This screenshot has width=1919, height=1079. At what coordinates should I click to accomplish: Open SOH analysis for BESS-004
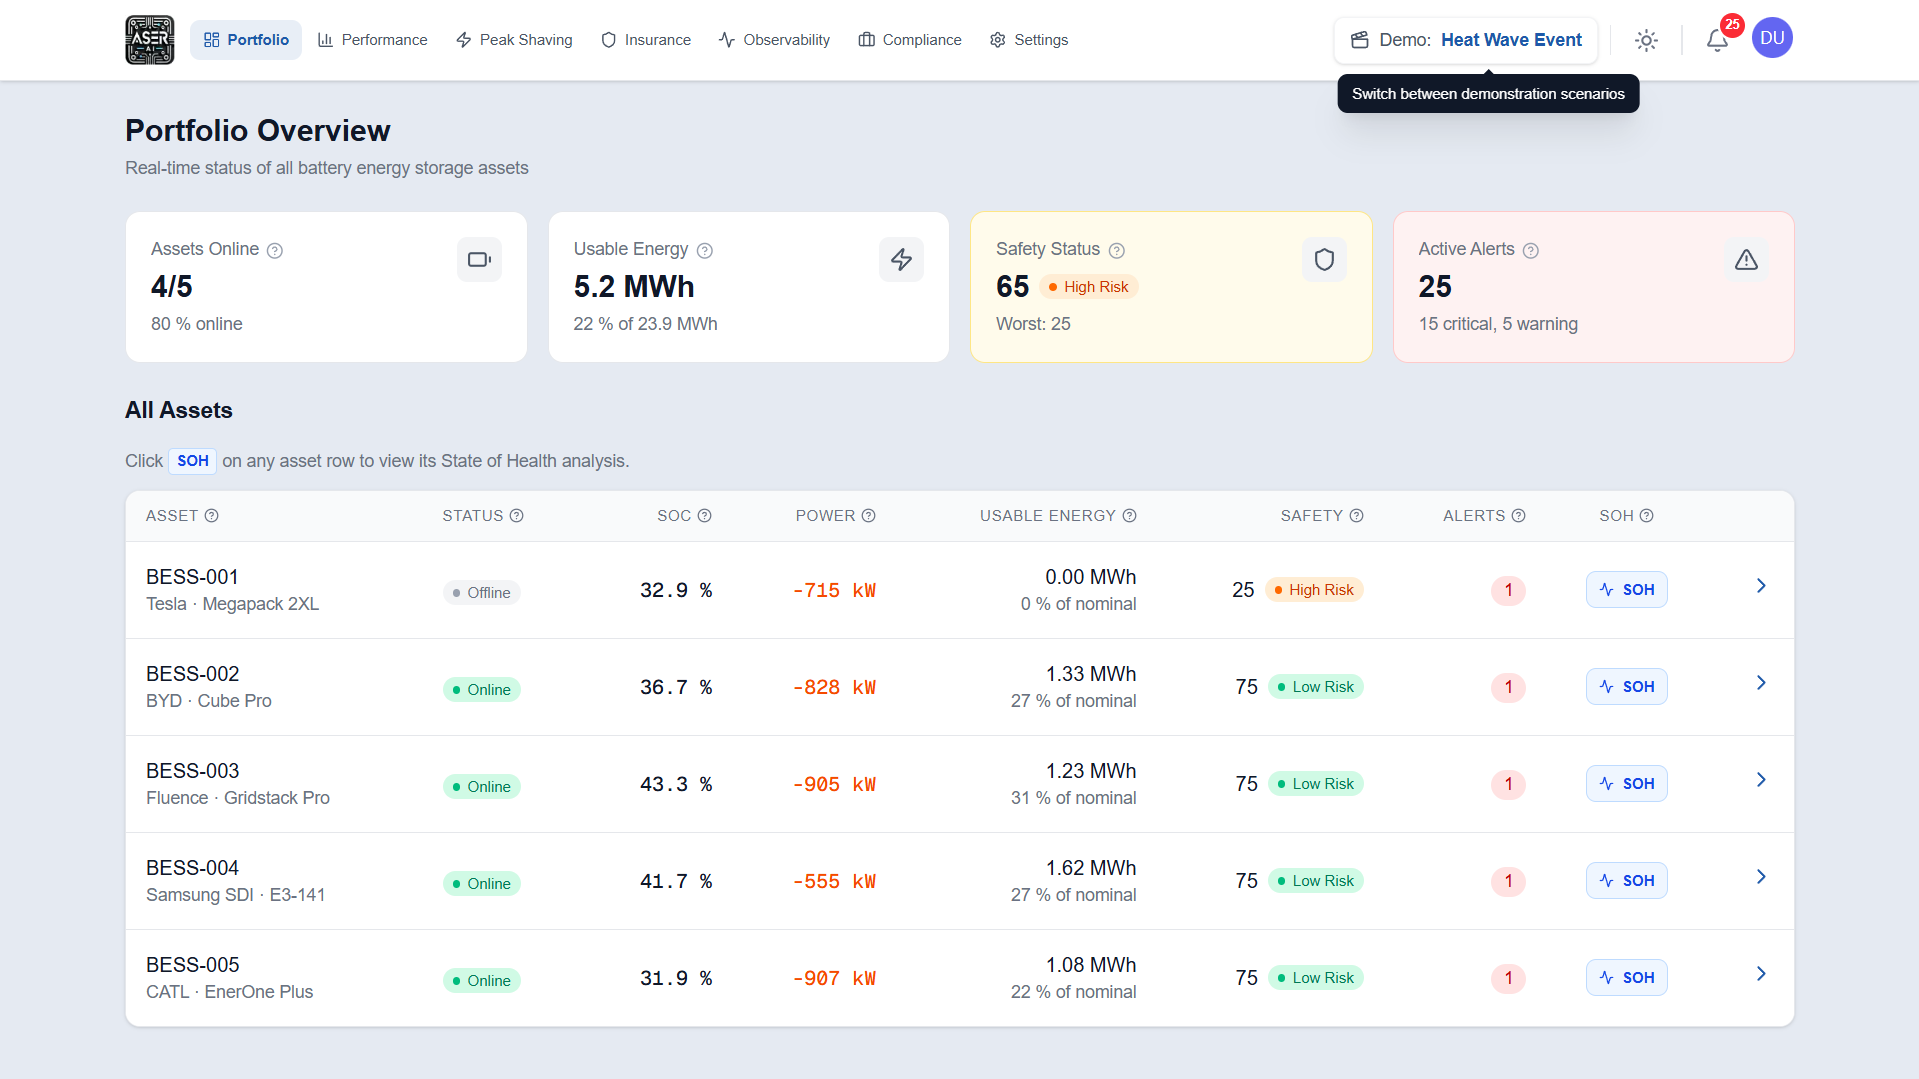[1627, 881]
